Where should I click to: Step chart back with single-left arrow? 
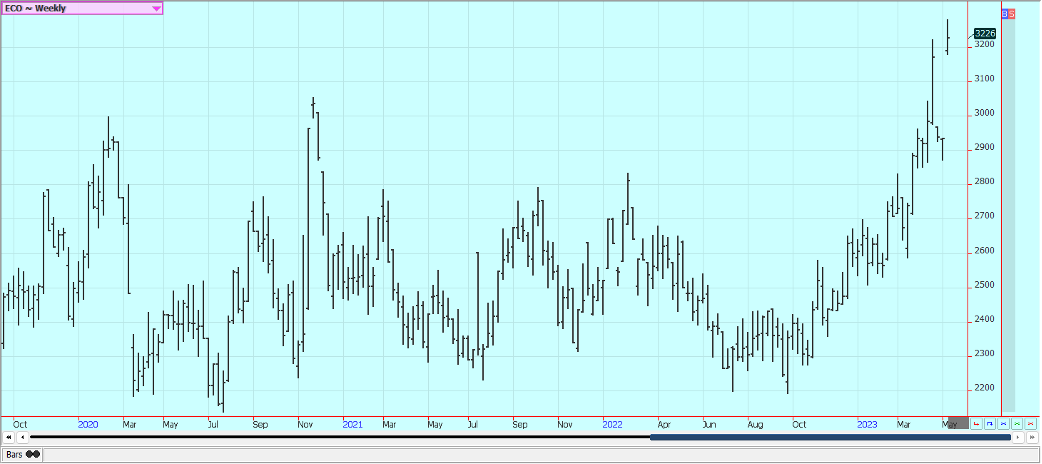tap(22, 437)
